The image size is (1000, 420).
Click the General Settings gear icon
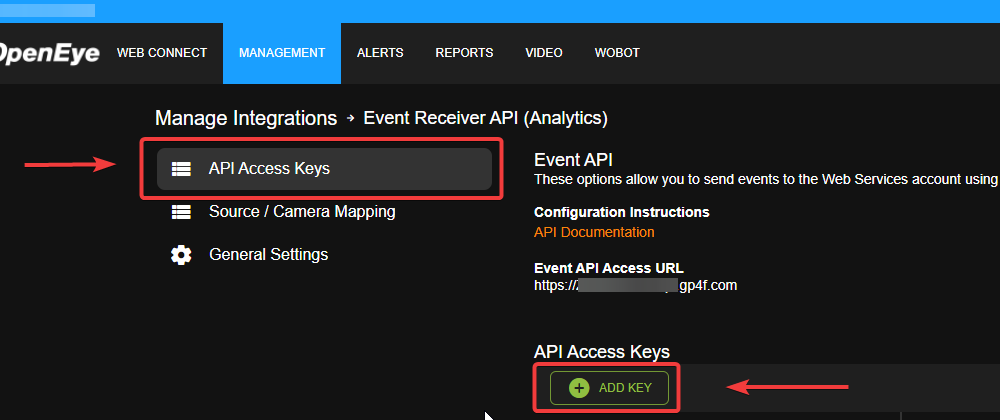coord(181,255)
